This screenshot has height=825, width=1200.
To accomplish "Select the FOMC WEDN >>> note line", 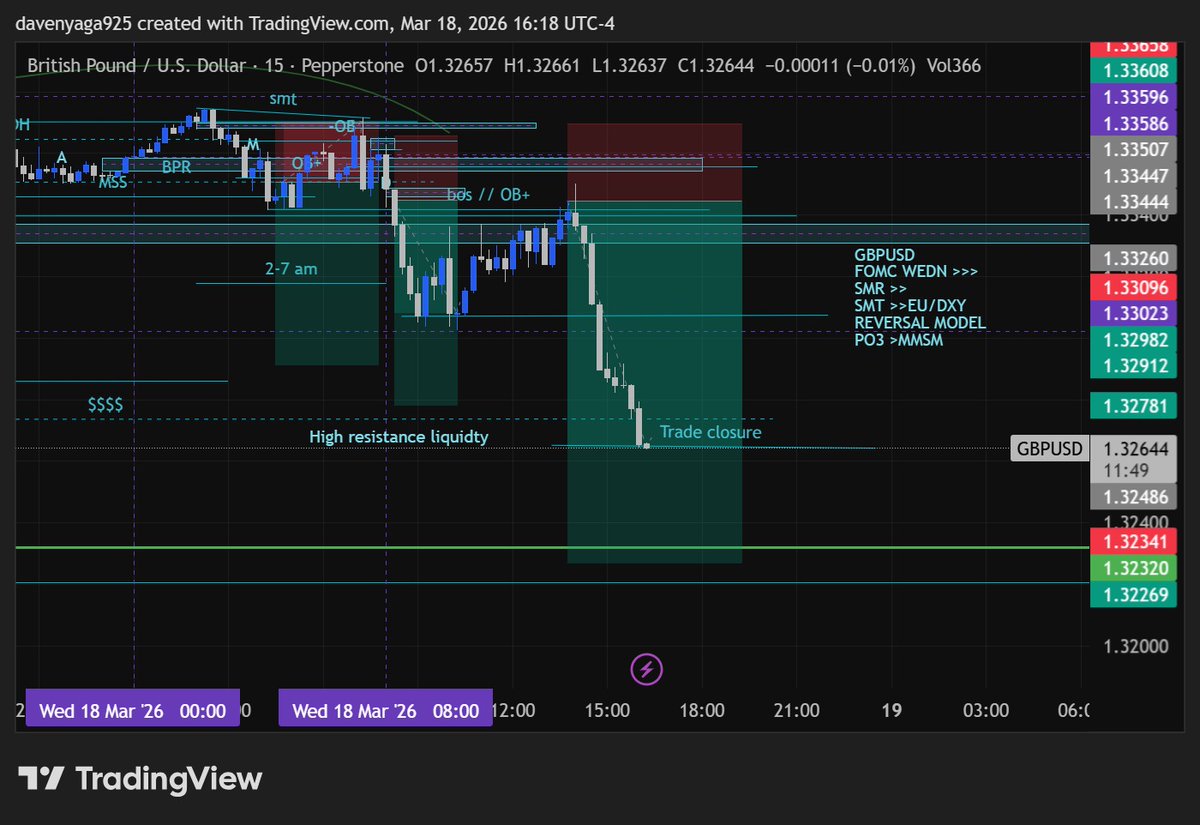I will 916,272.
